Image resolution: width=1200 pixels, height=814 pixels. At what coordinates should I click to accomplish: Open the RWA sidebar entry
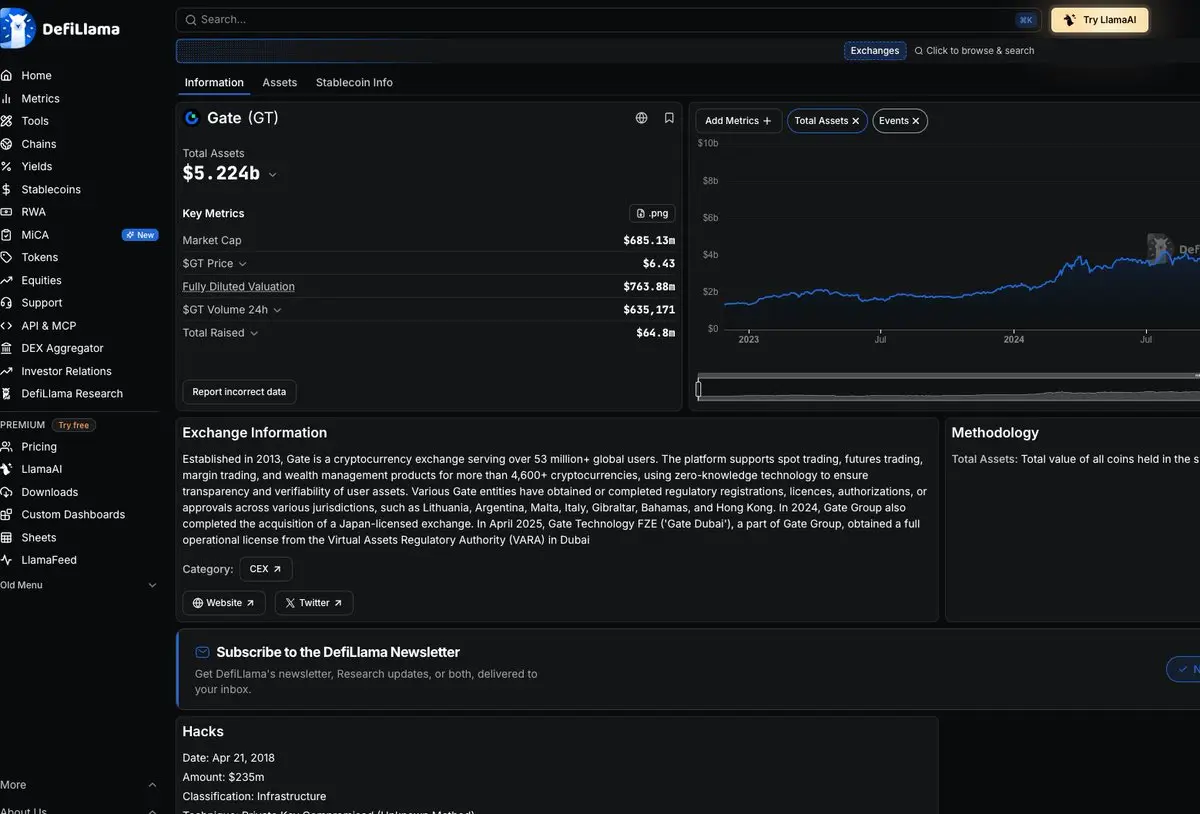pyautogui.click(x=33, y=212)
